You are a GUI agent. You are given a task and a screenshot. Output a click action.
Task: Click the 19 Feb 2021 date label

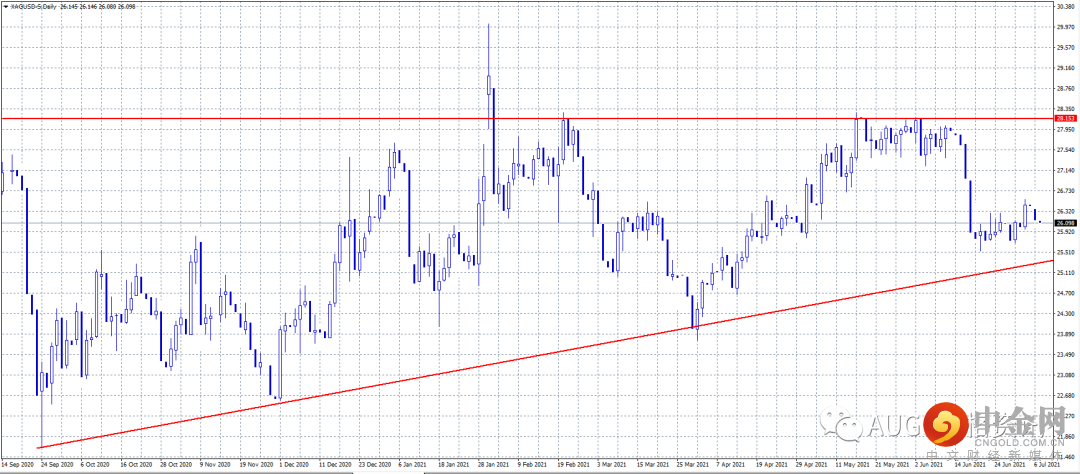[572, 464]
